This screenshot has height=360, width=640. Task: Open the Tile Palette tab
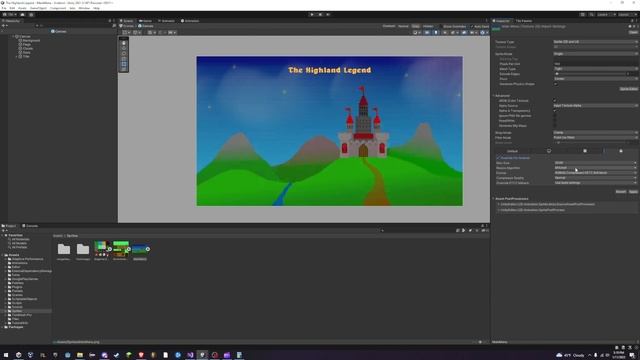524,20
